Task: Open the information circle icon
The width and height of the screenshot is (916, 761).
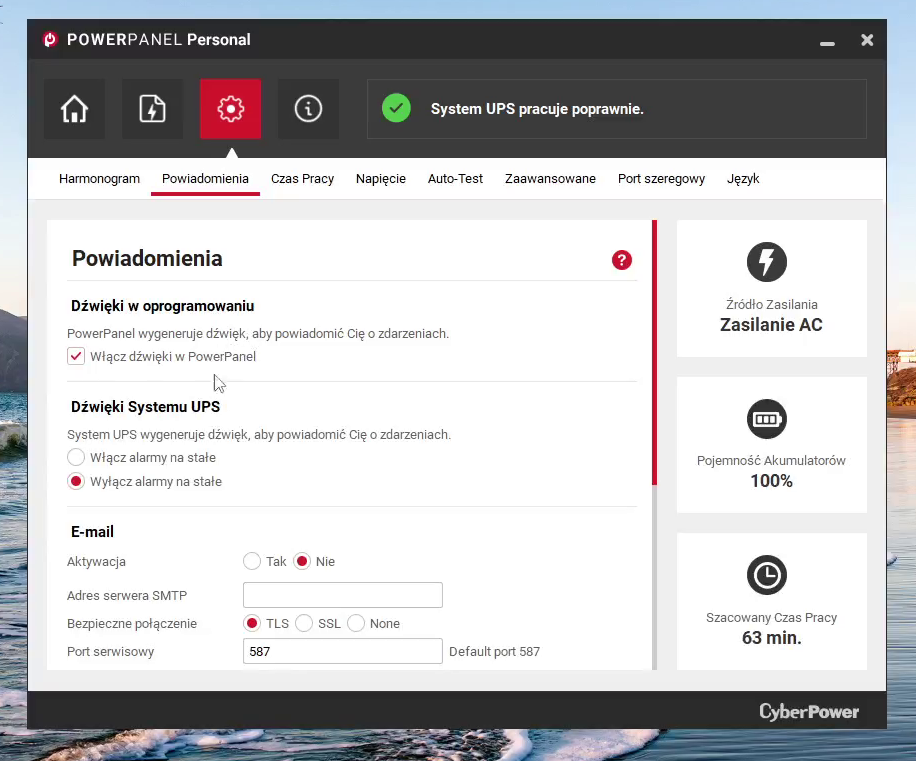Action: tap(308, 109)
